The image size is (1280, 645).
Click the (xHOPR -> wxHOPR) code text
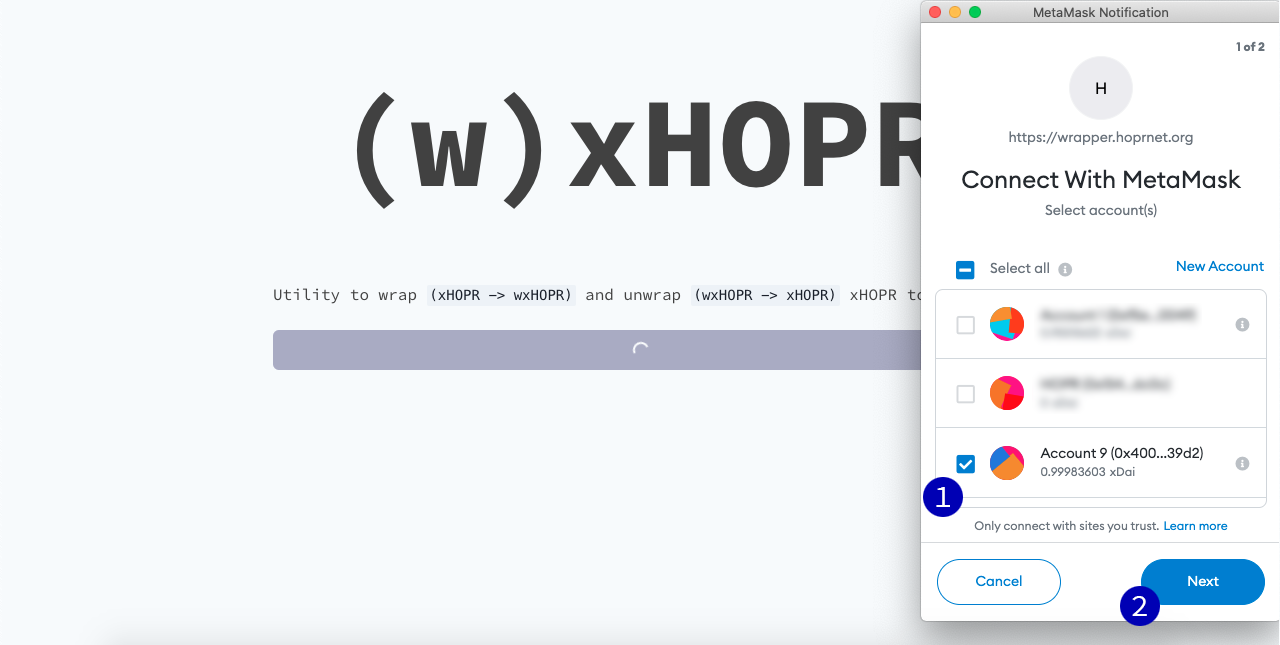[501, 295]
